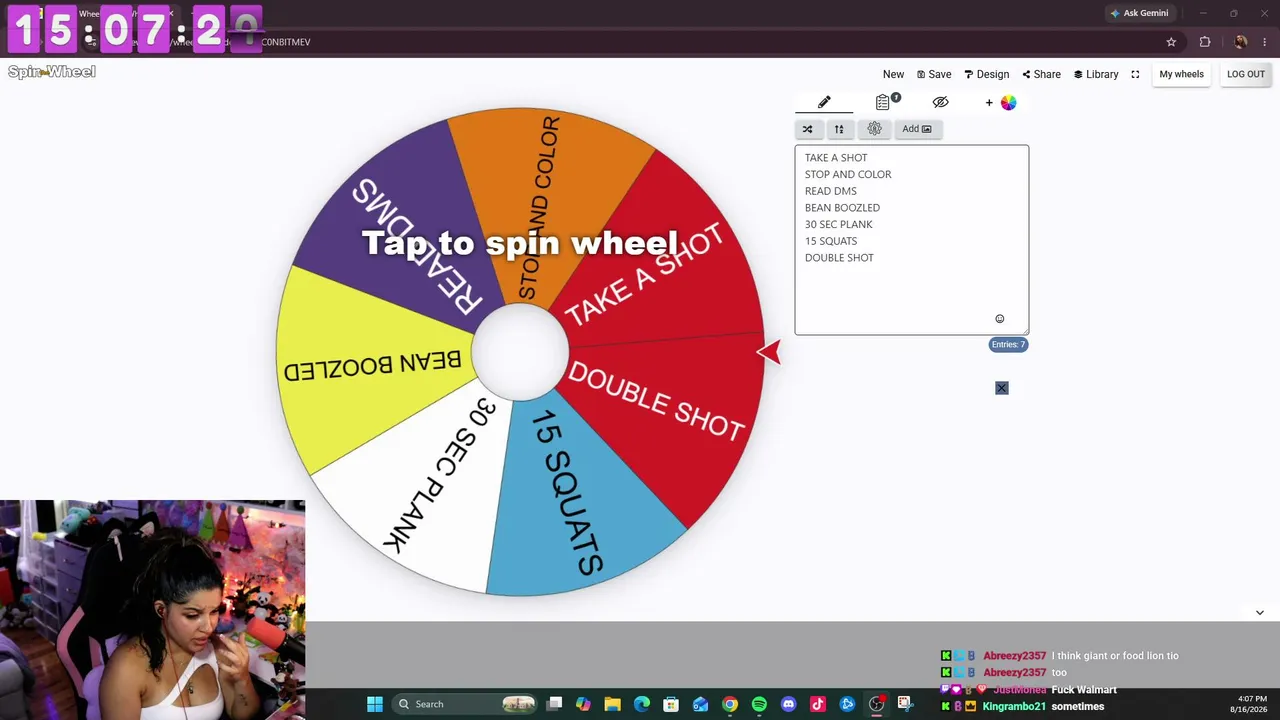Open OBS Studio from the taskbar
The width and height of the screenshot is (1280, 720).
point(876,704)
